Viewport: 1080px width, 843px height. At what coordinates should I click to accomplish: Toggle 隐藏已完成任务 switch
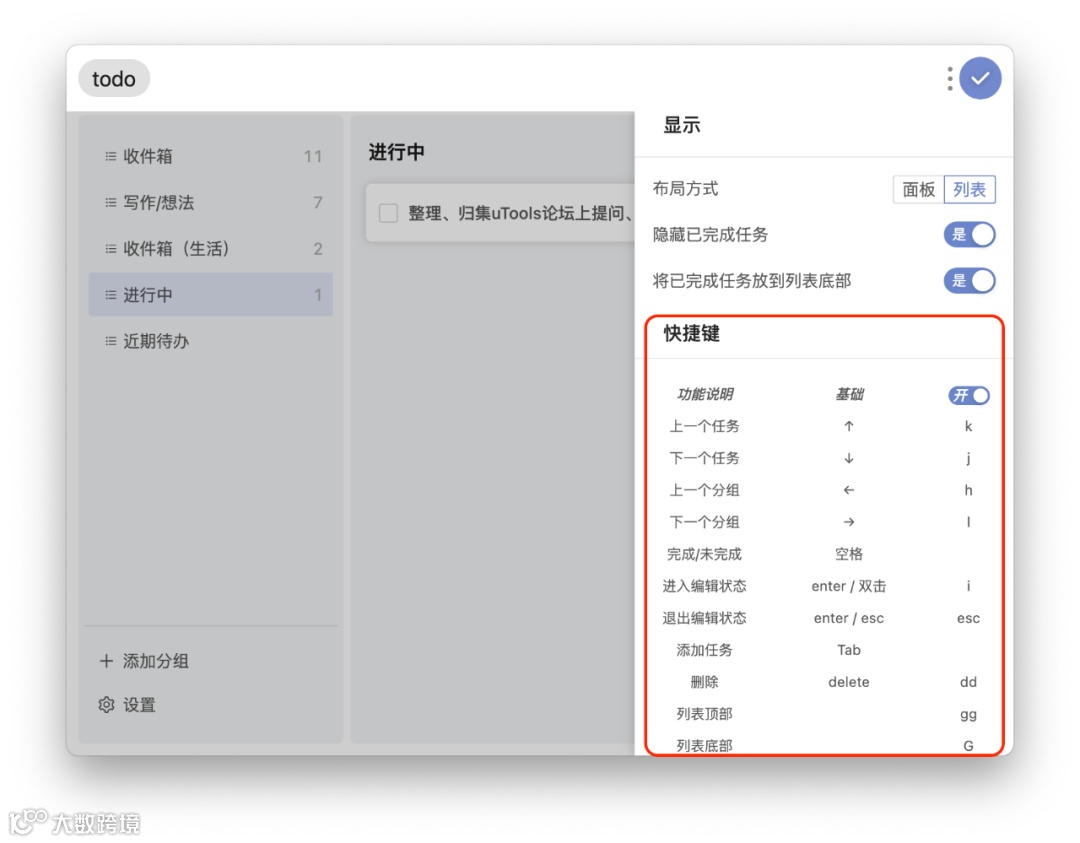click(969, 235)
